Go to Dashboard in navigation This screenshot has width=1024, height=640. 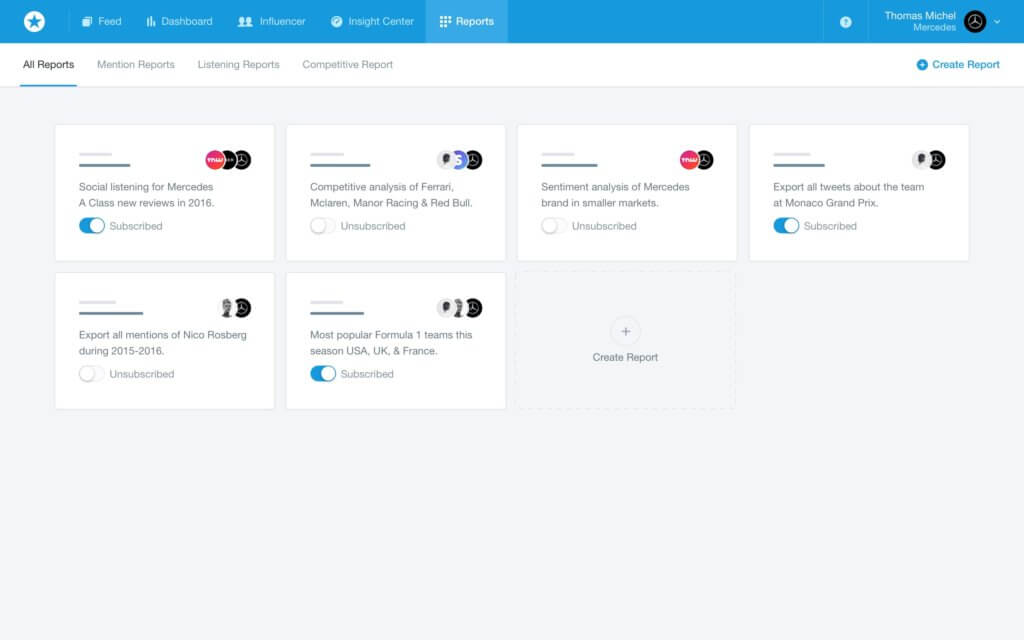point(179,22)
